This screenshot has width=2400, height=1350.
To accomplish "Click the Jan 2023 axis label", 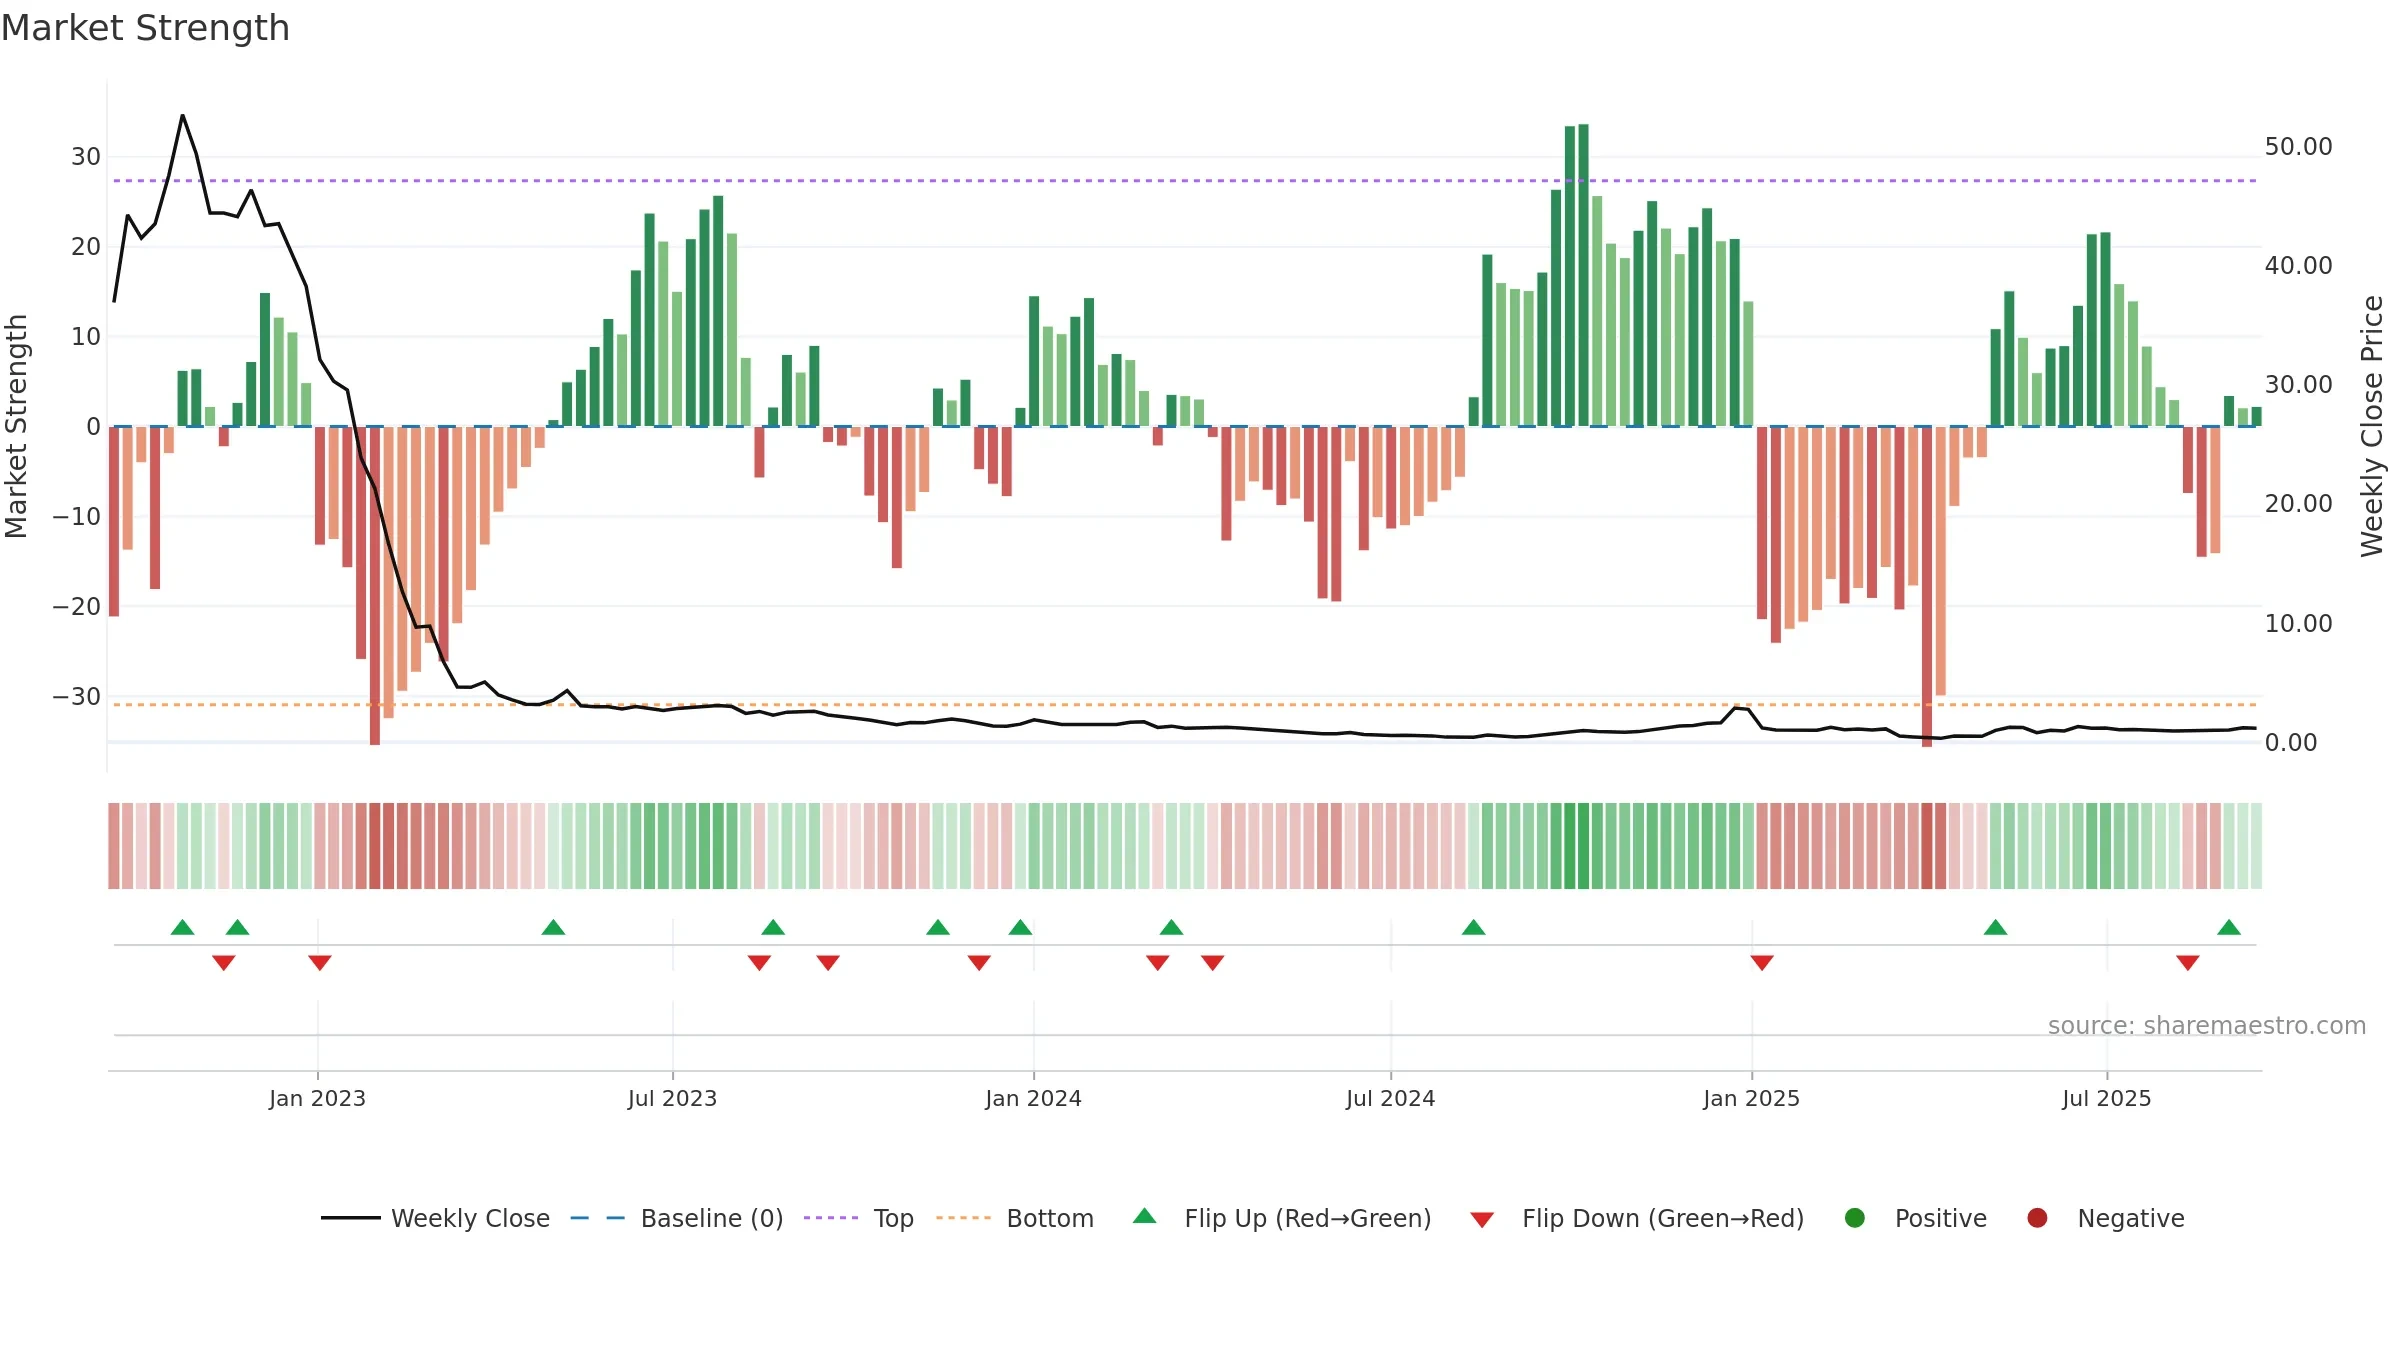I will [x=317, y=1098].
